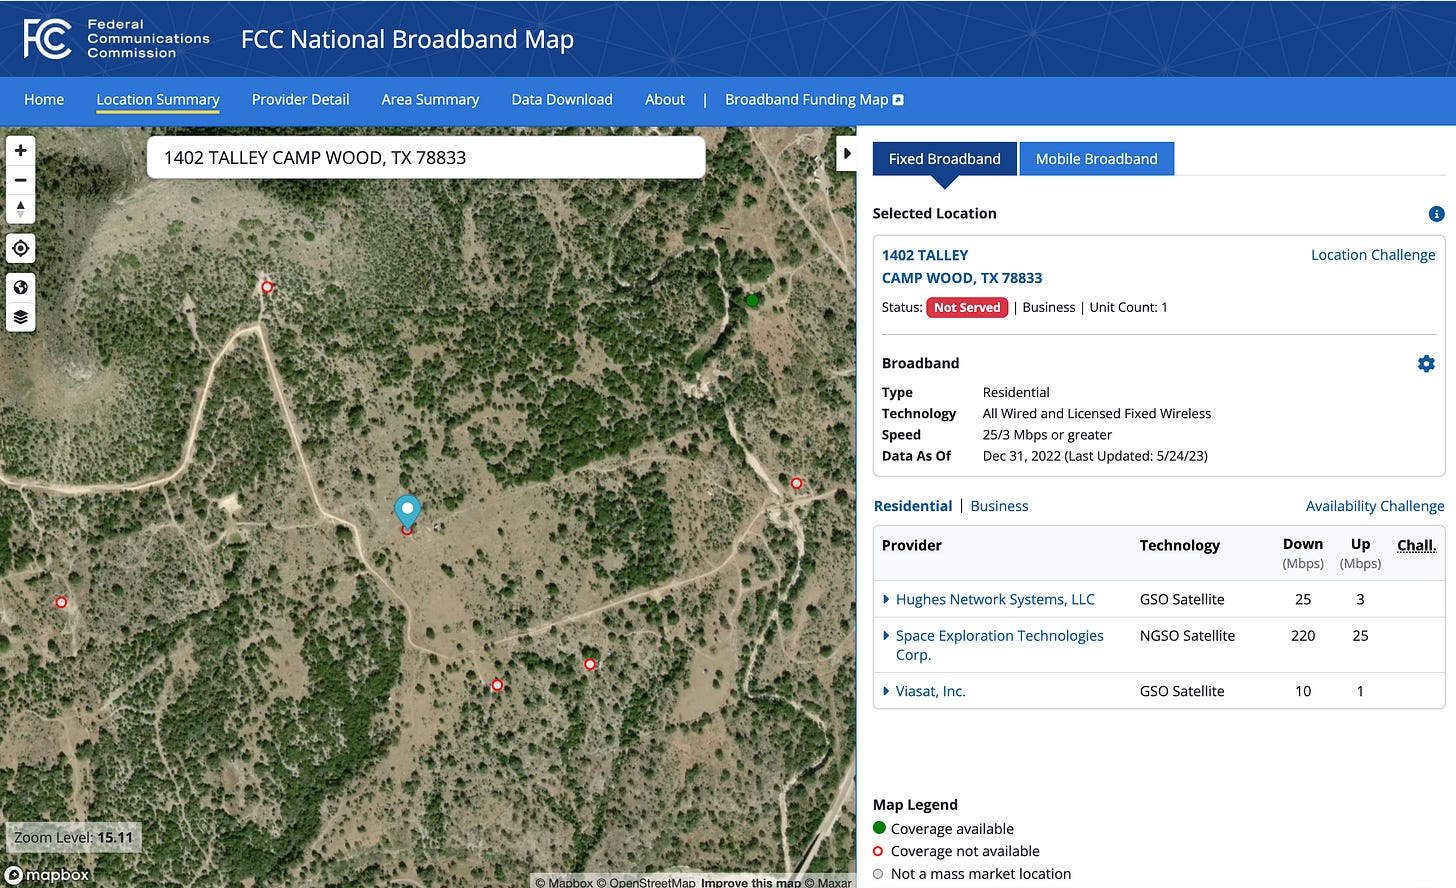
Task: Click NGSO Satellite technology cell
Action: pos(1187,636)
